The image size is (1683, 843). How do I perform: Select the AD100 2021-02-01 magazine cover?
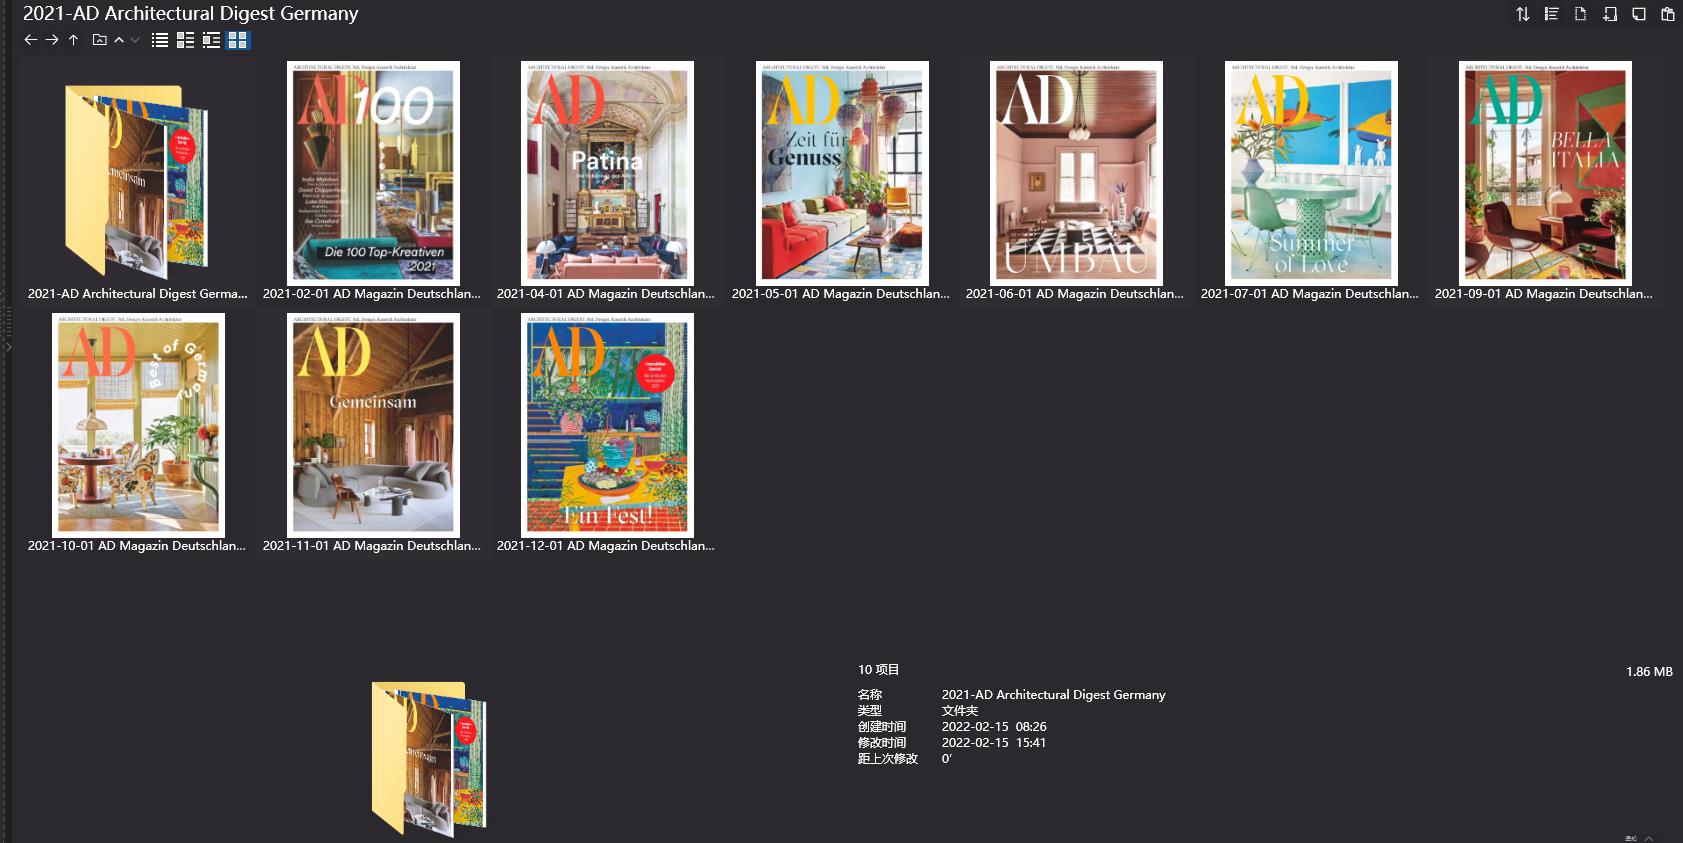click(373, 173)
